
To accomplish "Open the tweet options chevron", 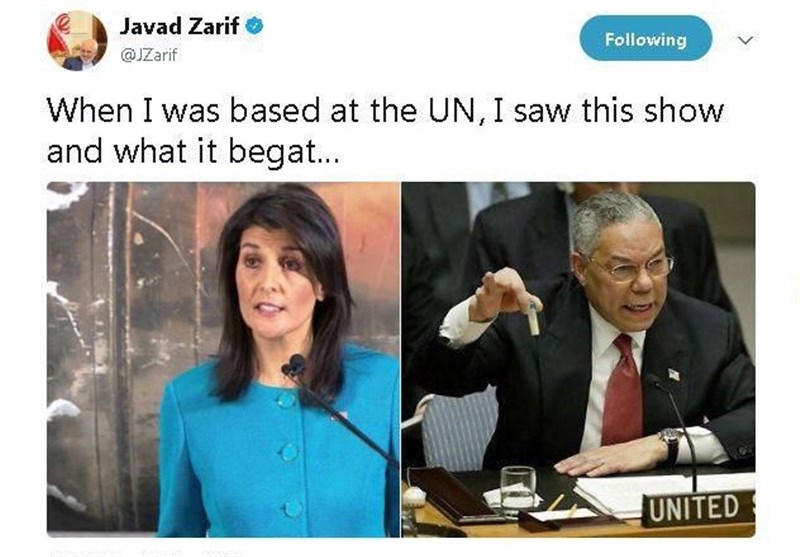I will pyautogui.click(x=745, y=40).
